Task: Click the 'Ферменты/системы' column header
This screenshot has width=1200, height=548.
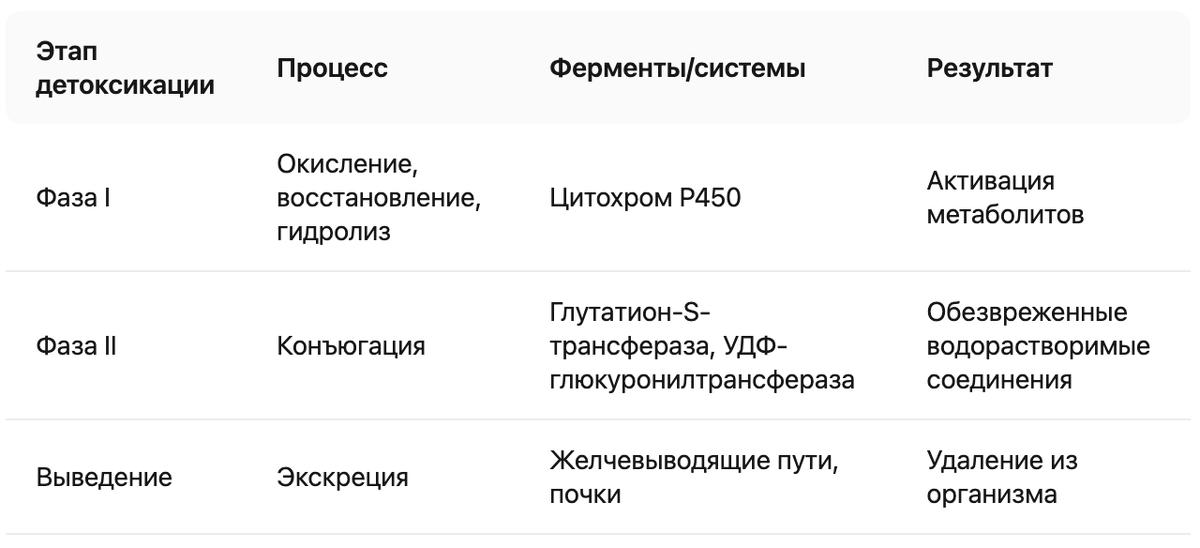Action: pyautogui.click(x=678, y=68)
